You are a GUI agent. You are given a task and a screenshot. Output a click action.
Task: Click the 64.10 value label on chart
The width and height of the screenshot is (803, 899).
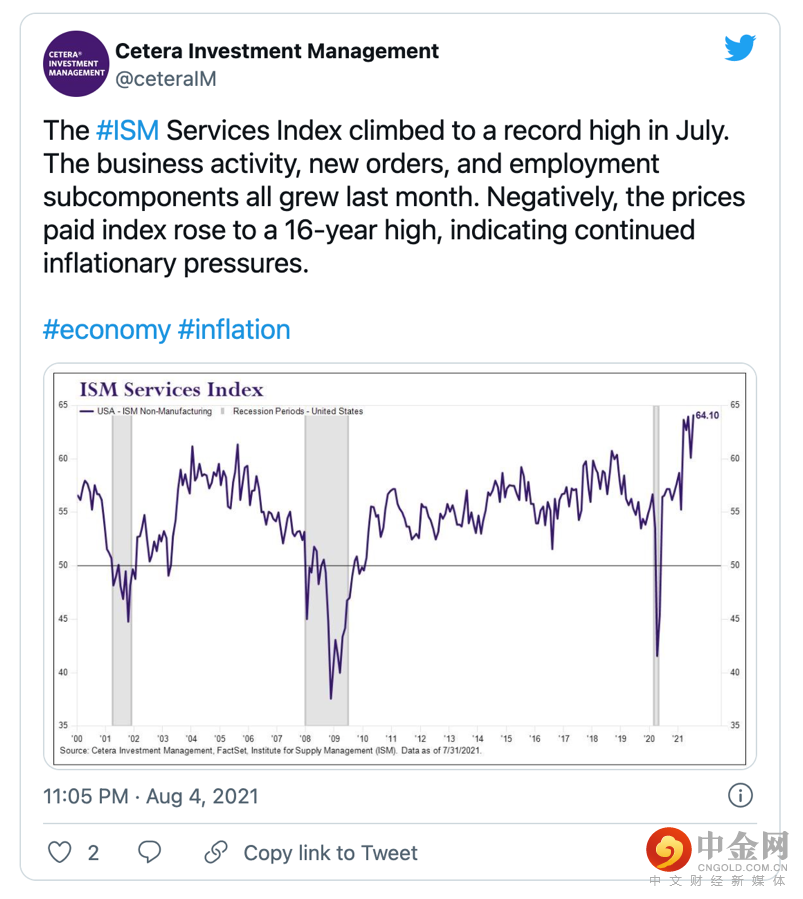708,415
